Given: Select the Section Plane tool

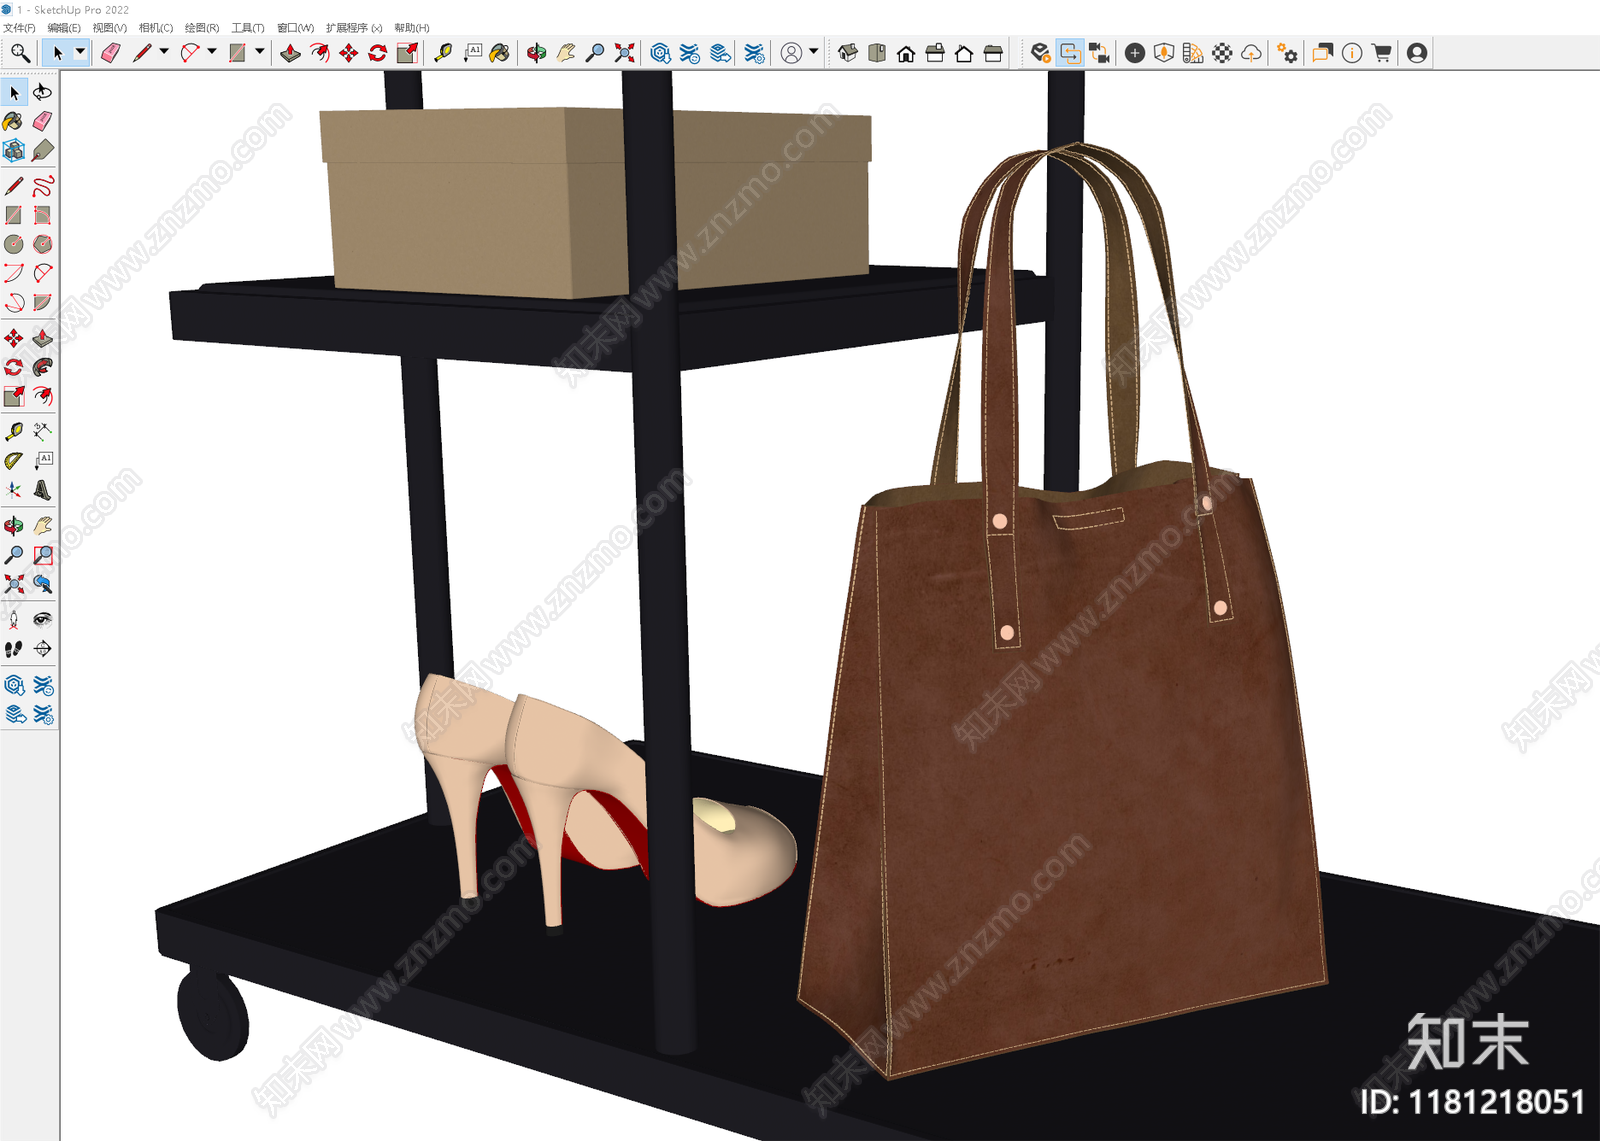Looking at the screenshot, I should (x=42, y=649).
